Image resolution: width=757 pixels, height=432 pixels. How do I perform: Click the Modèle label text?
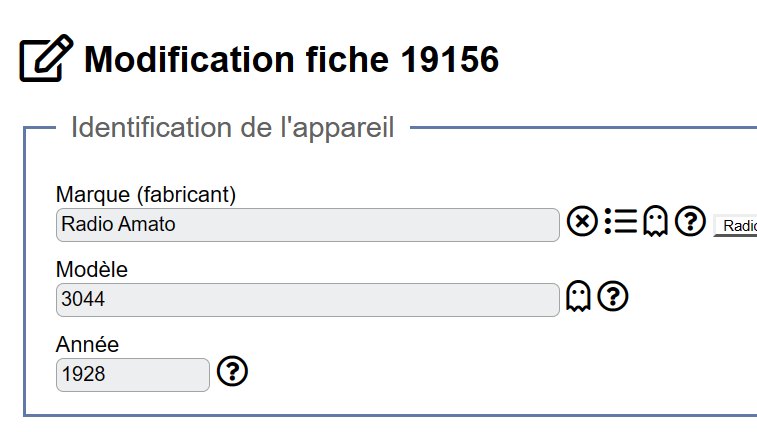[x=92, y=269]
